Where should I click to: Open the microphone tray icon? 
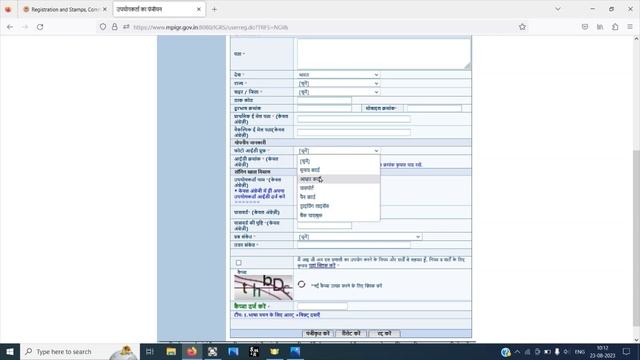point(557,351)
